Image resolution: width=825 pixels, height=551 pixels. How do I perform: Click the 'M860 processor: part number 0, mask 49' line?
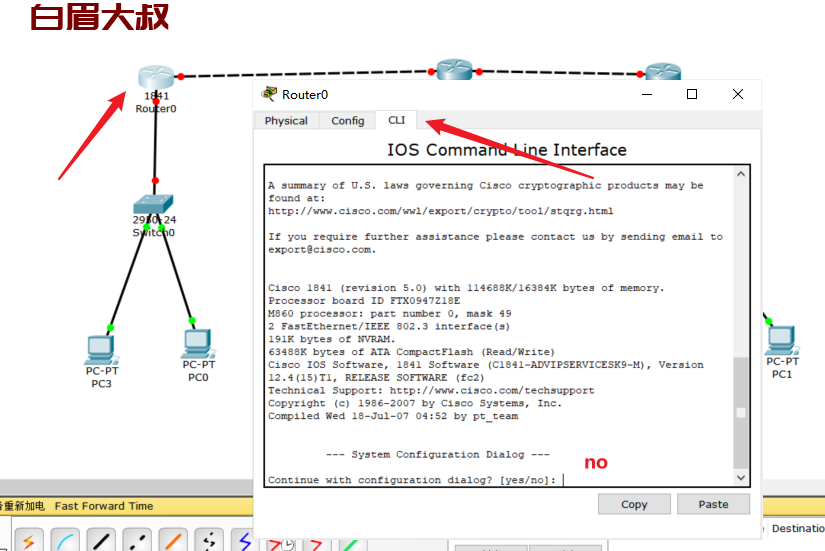389,314
